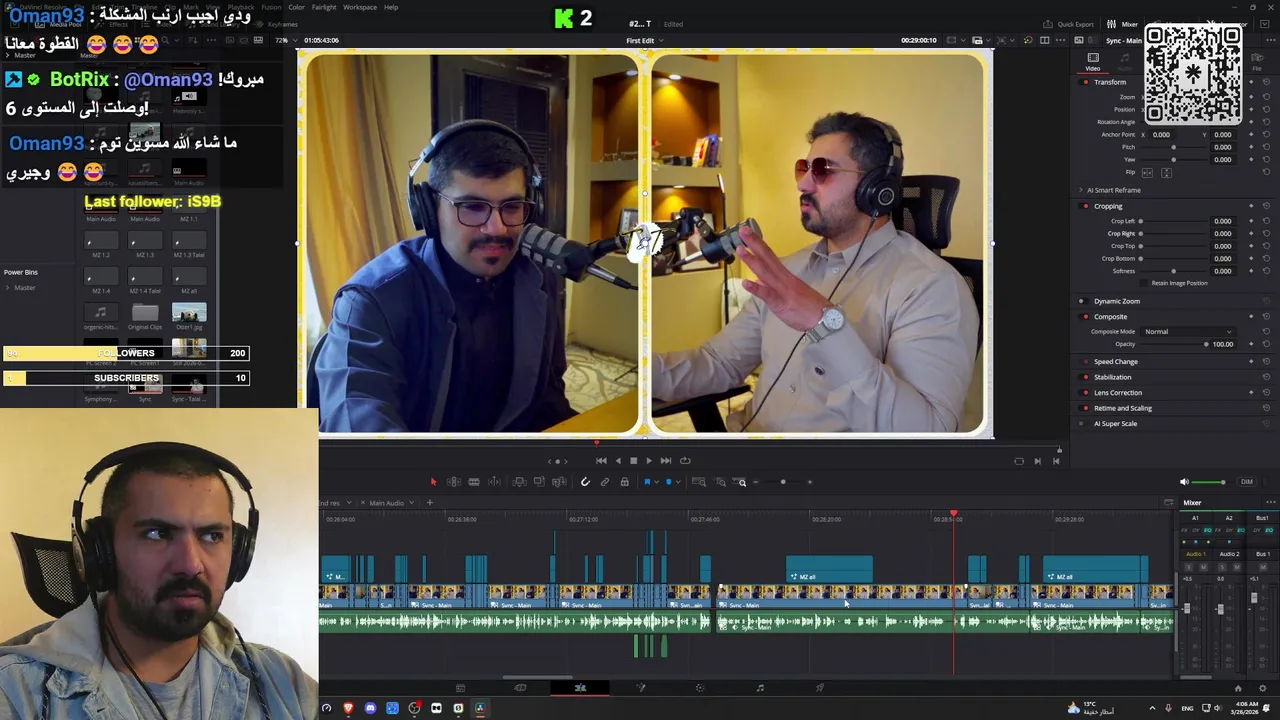Select the Video inspector tab
This screenshot has height=720, width=1280.
point(1093,62)
